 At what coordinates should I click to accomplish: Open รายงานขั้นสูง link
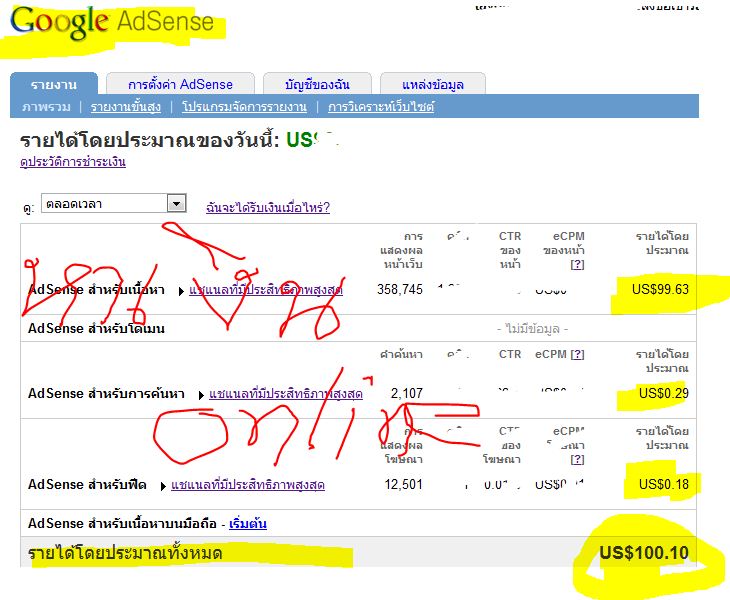point(126,107)
